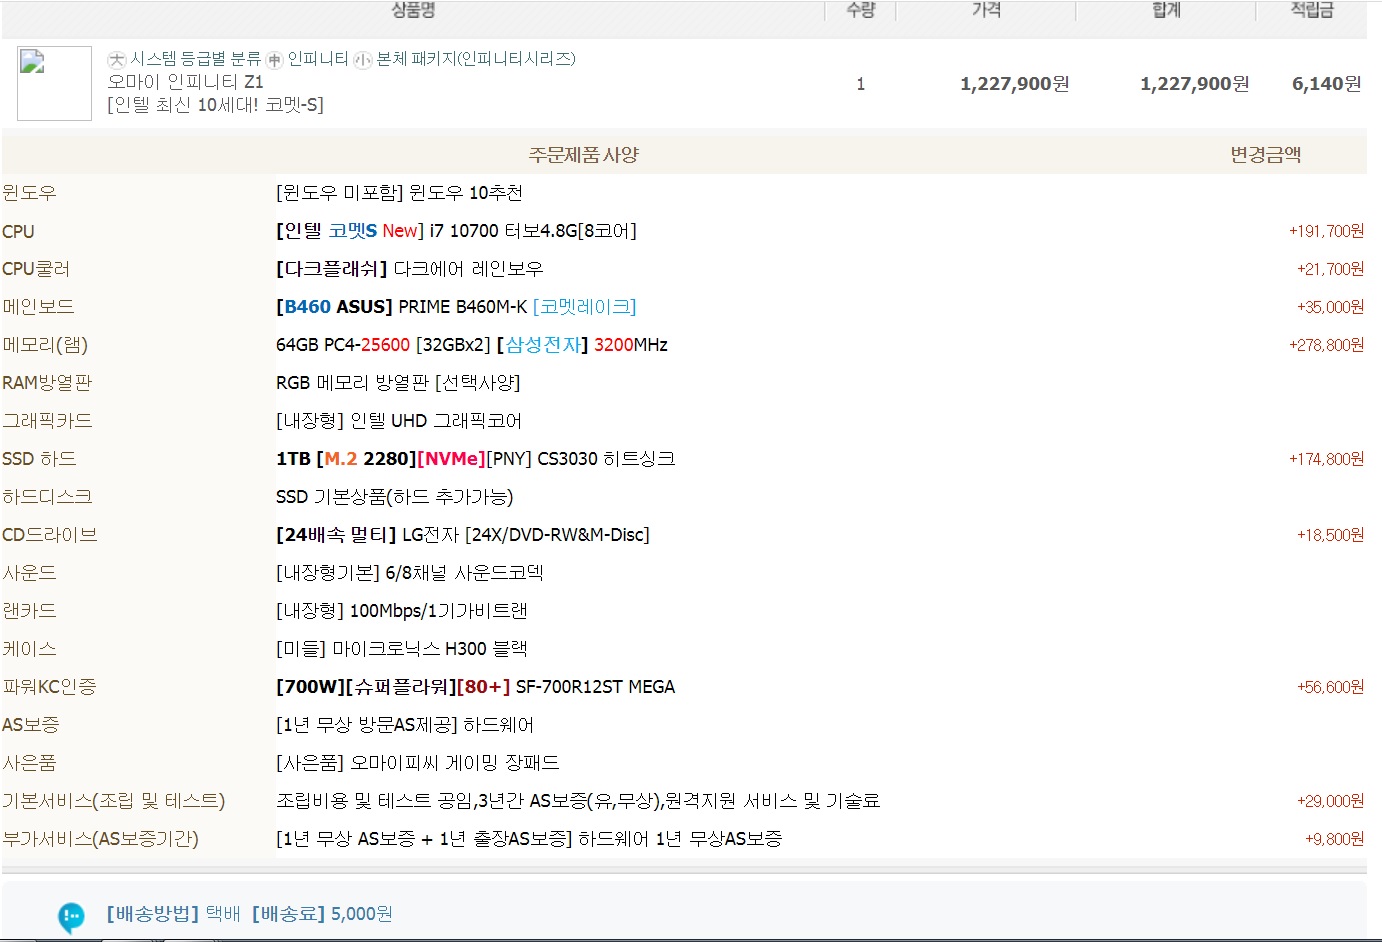Click SF-700R12ST MEGA power supply spec

[x=475, y=687]
